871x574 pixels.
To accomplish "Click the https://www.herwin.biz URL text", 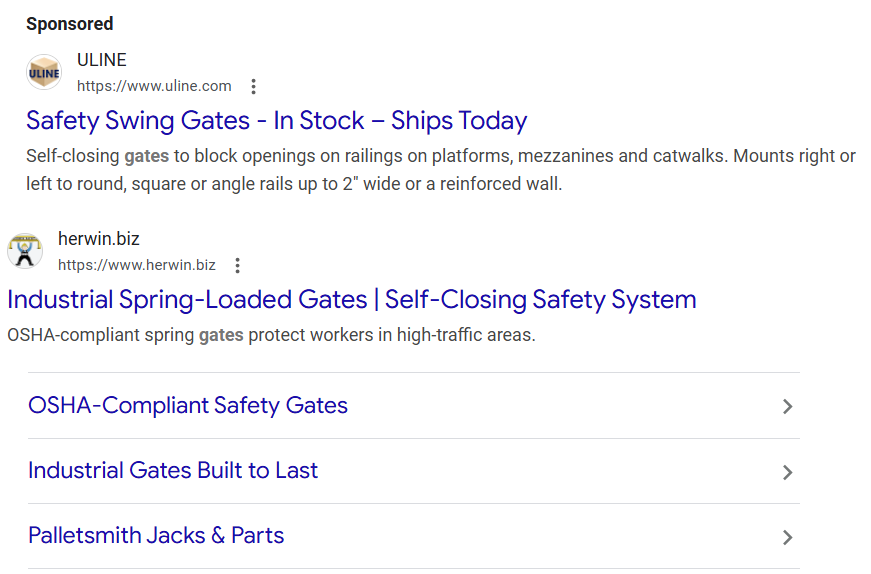I will (x=136, y=265).
